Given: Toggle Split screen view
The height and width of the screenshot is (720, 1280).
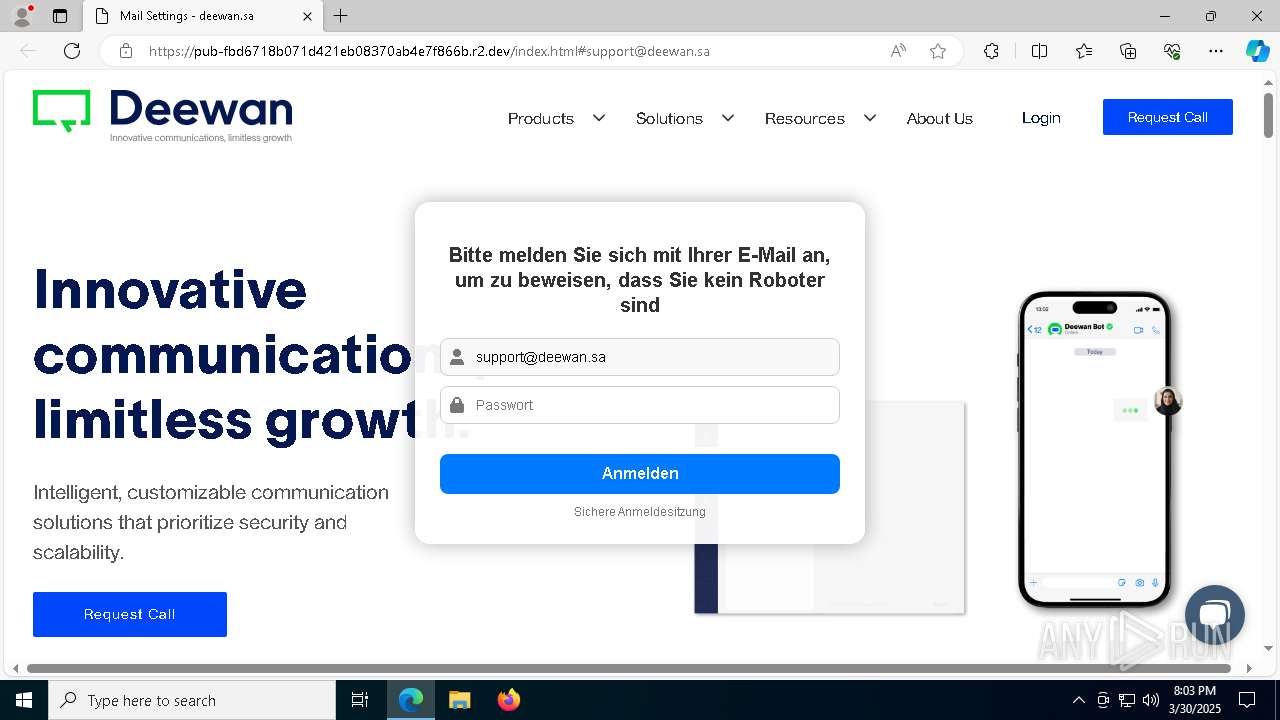Looking at the screenshot, I should tap(1039, 51).
